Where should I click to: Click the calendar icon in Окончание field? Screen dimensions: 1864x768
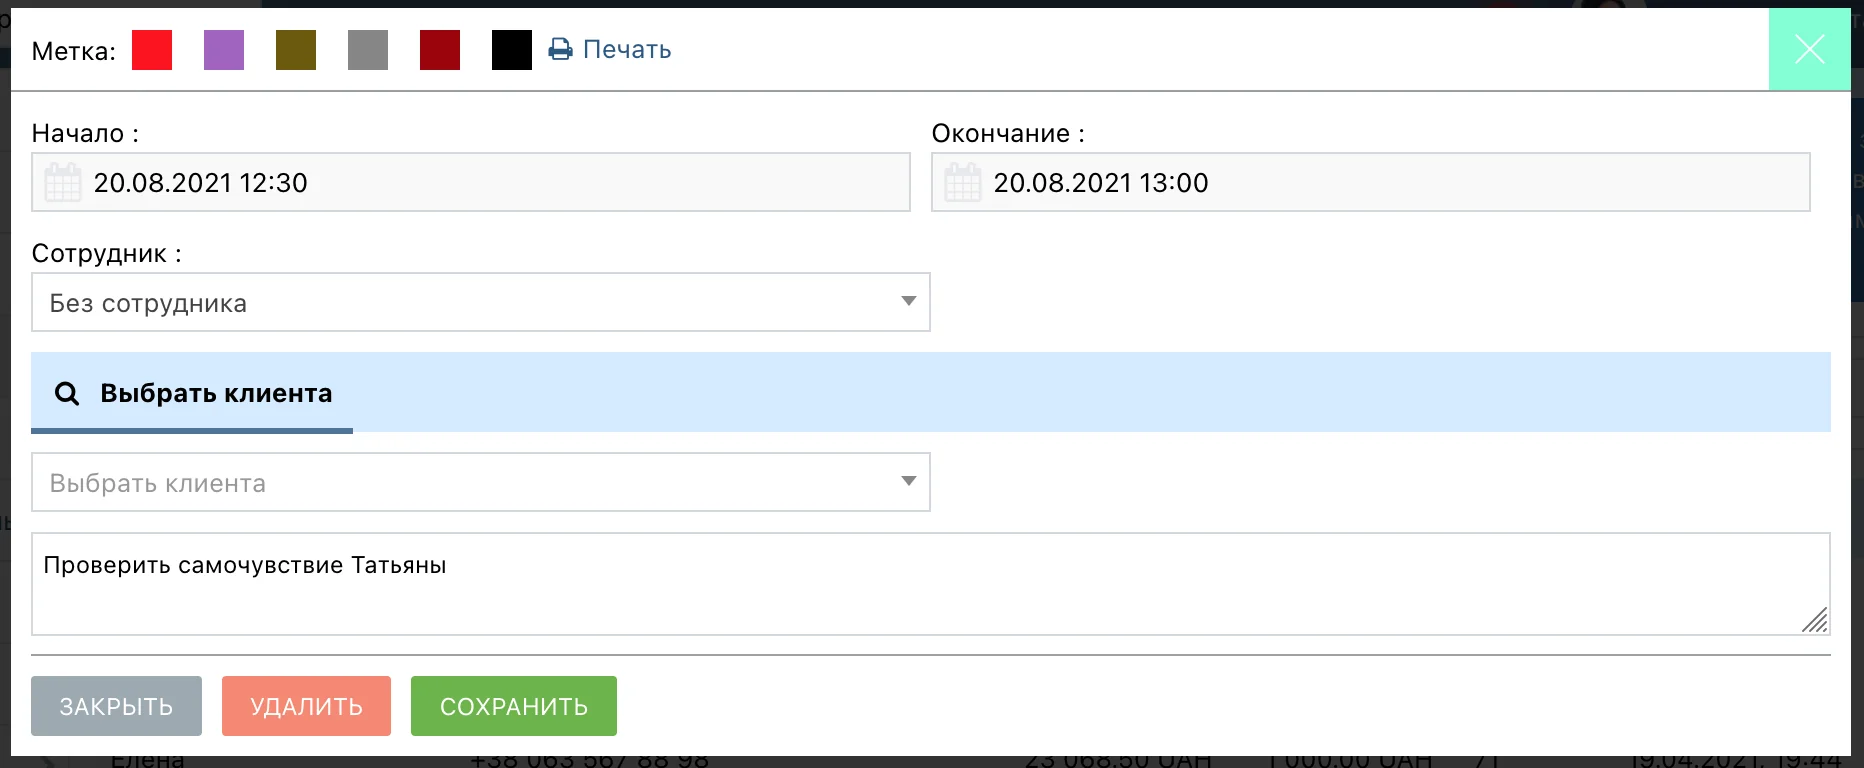click(x=963, y=182)
